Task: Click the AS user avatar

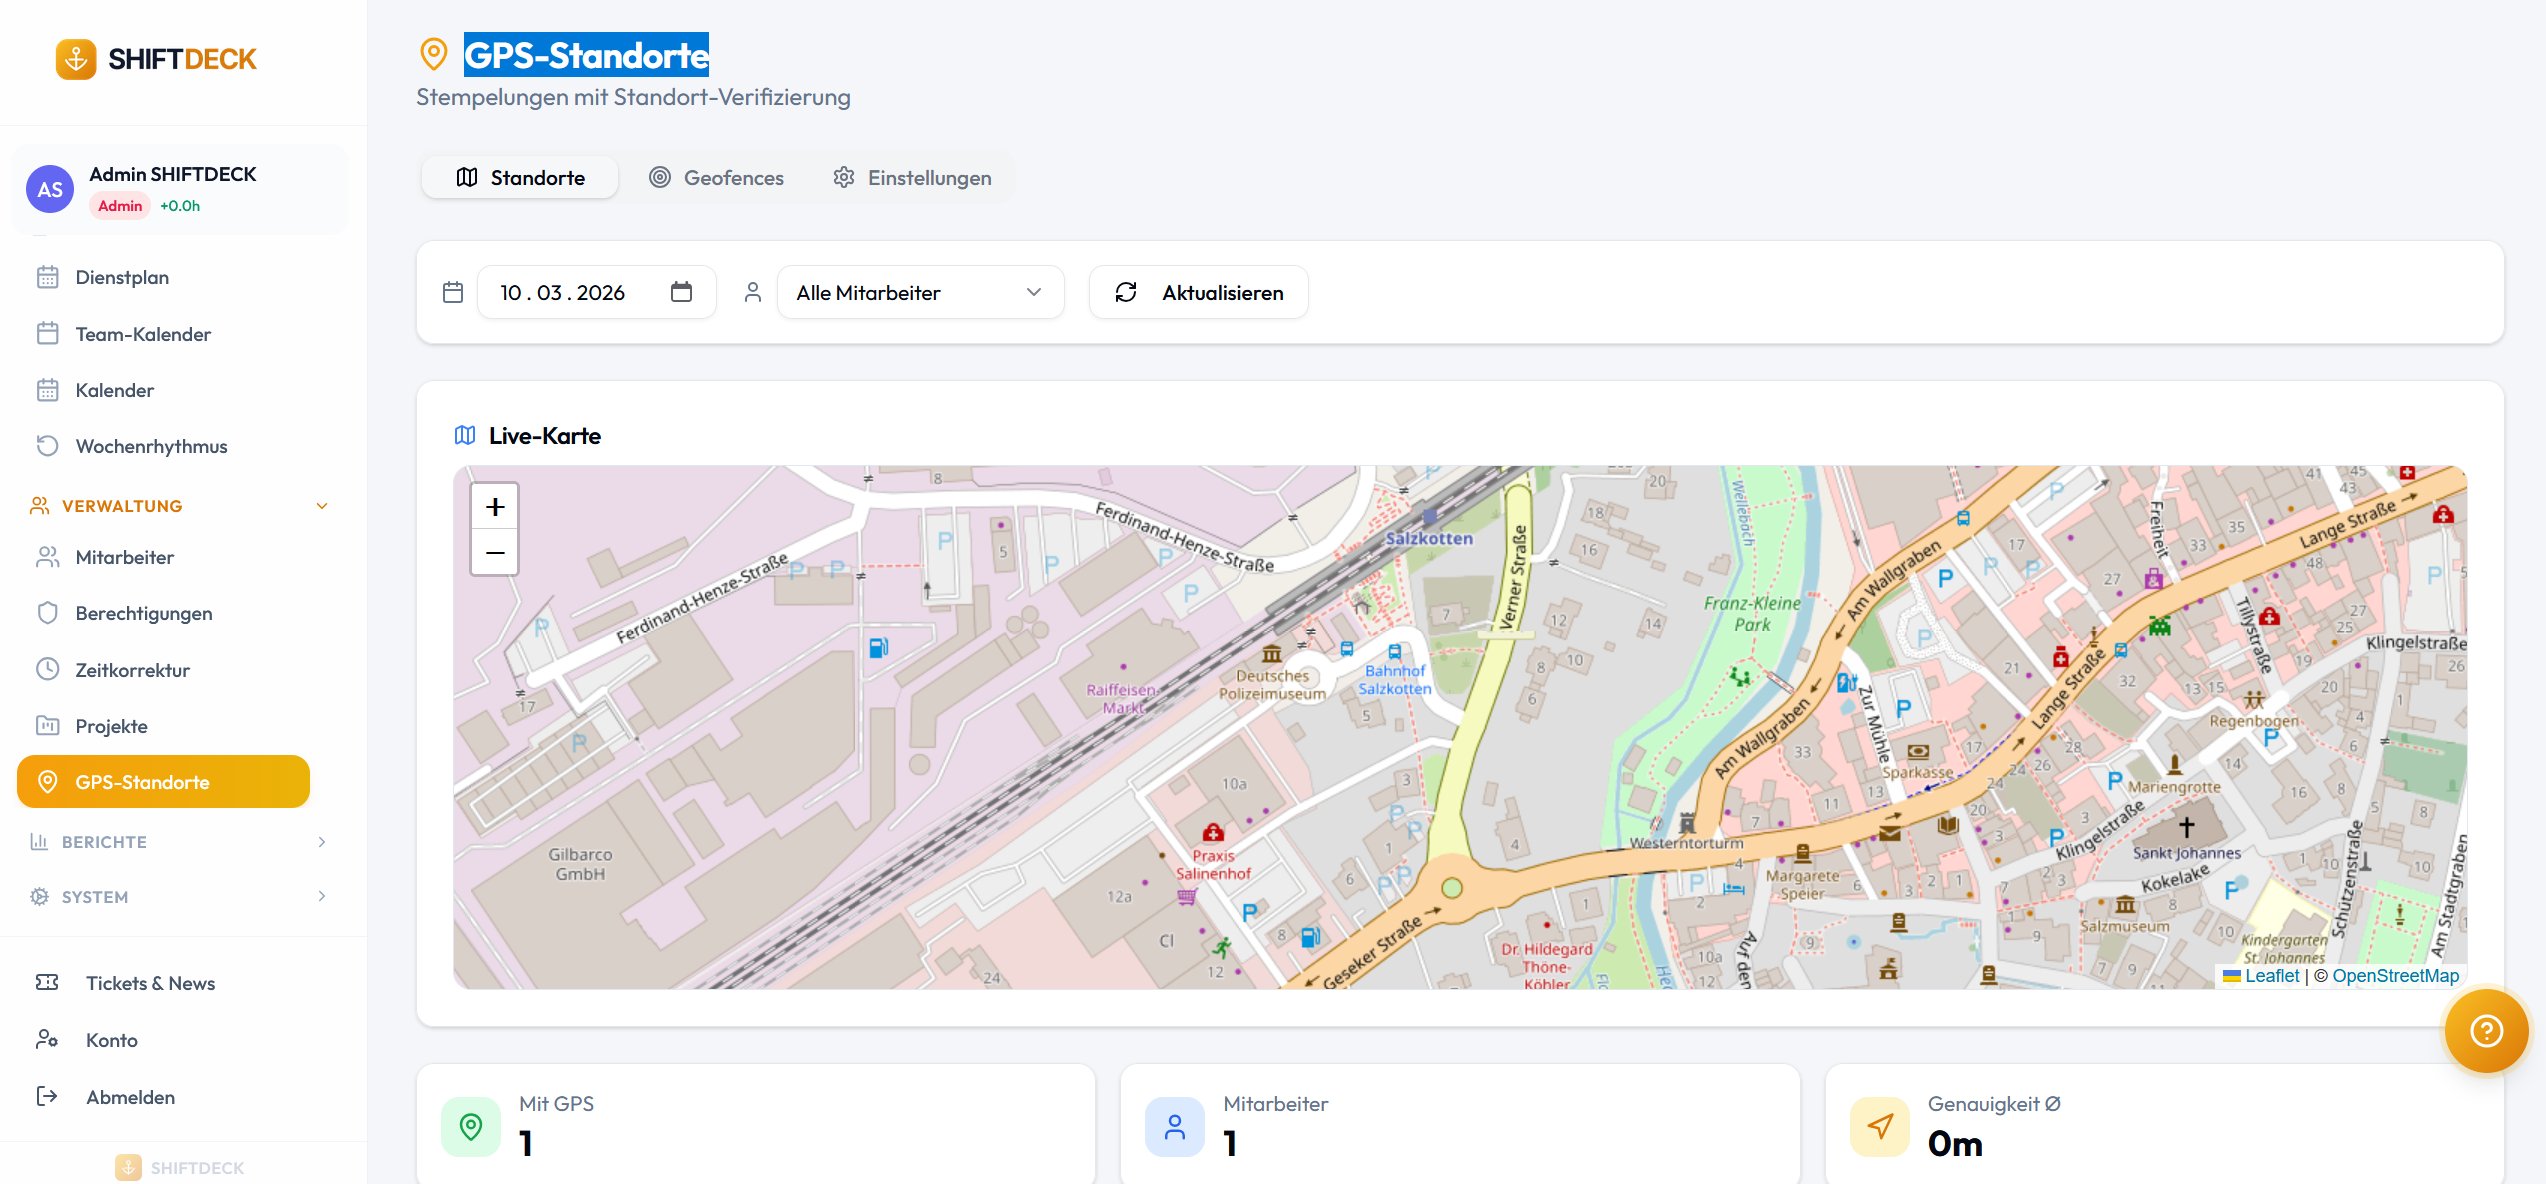Action: [x=50, y=189]
